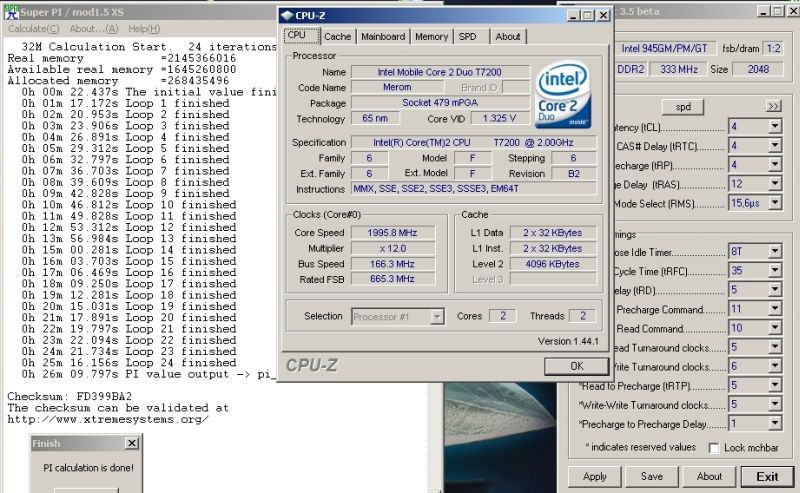This screenshot has width=800, height=493.
Task: Click the Name field Intel Mobile Core 2 Duo T7200
Action: click(440, 72)
